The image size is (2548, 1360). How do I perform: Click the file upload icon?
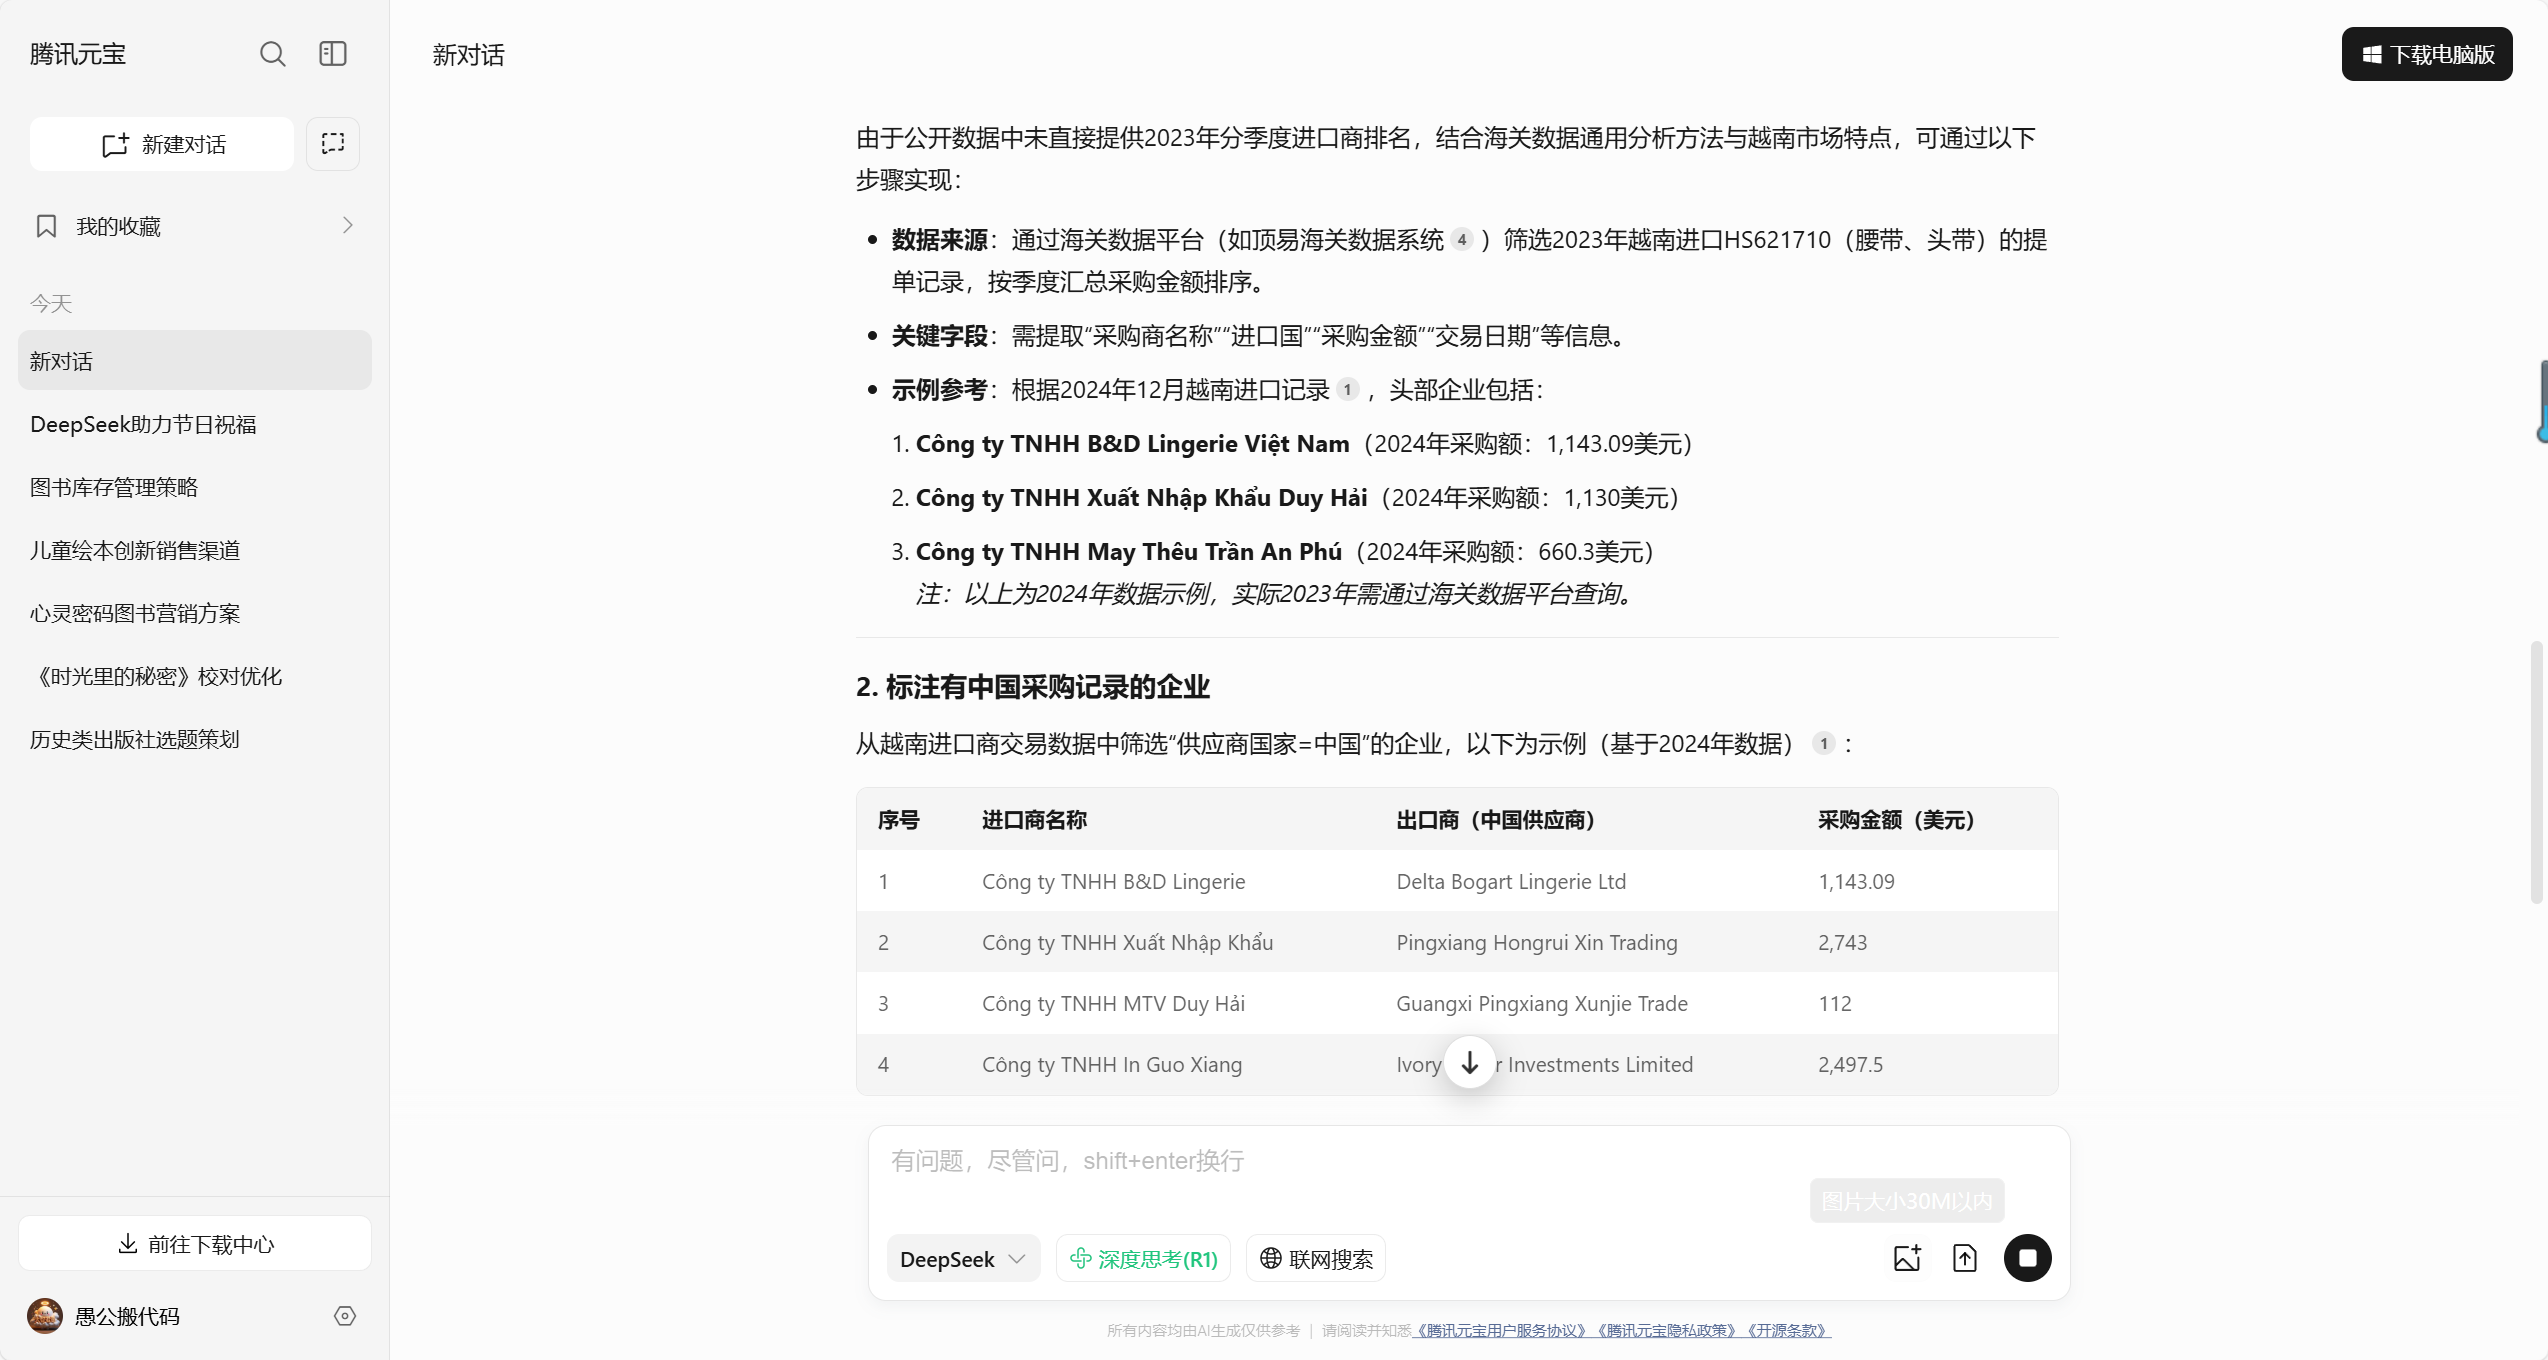click(1964, 1258)
